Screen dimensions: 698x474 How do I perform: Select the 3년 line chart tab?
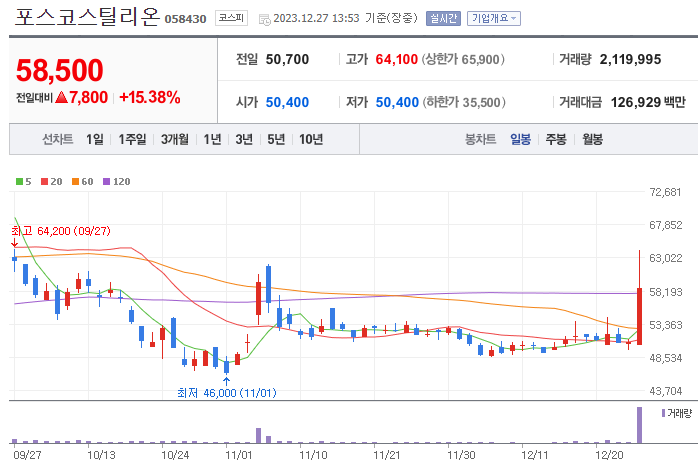click(x=244, y=139)
